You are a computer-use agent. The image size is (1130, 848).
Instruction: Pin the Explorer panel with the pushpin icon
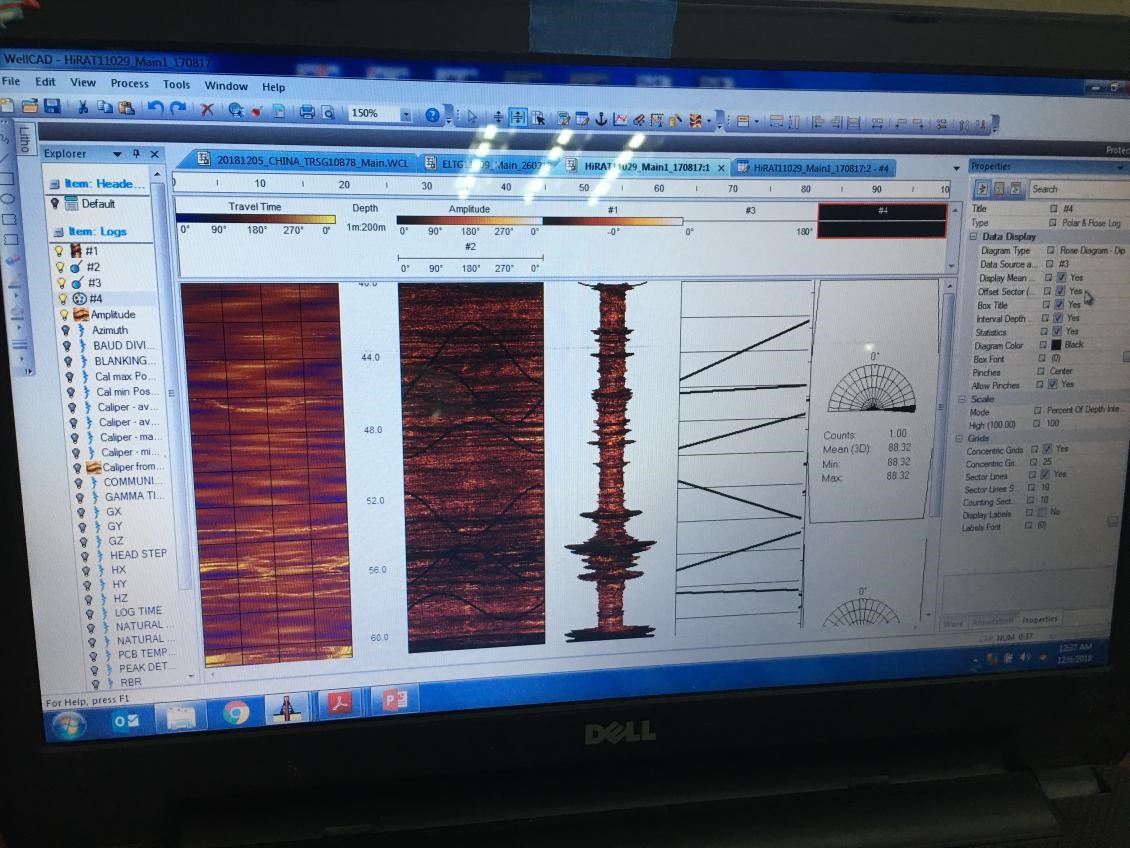[137, 154]
